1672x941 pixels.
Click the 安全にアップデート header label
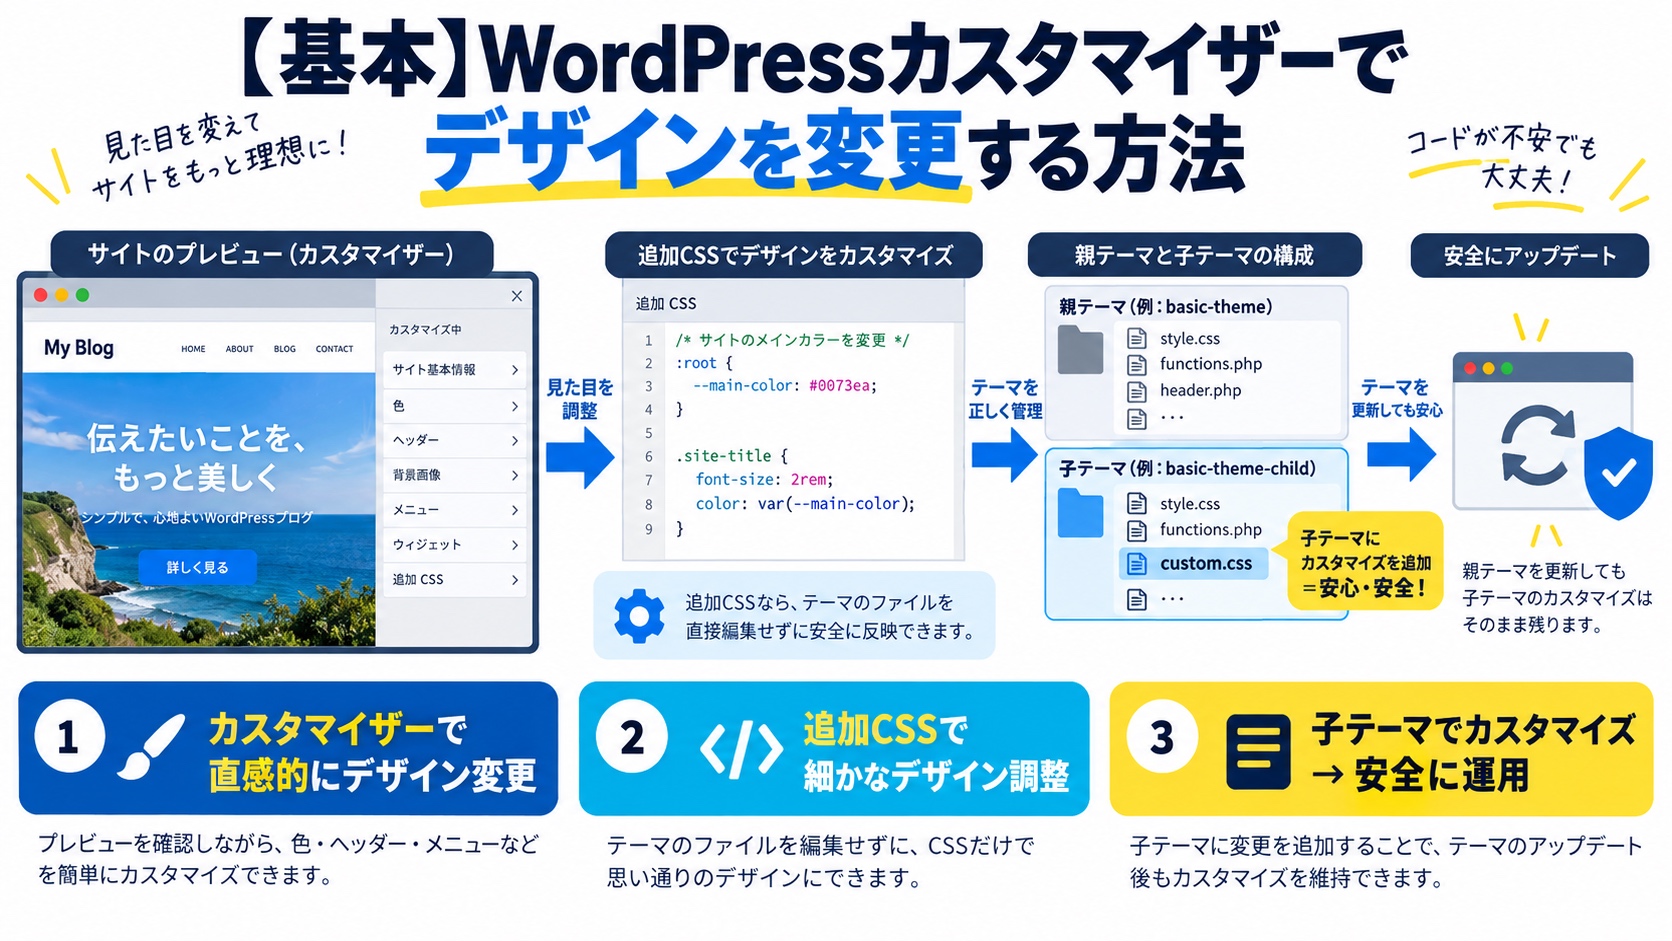pos(1530,256)
